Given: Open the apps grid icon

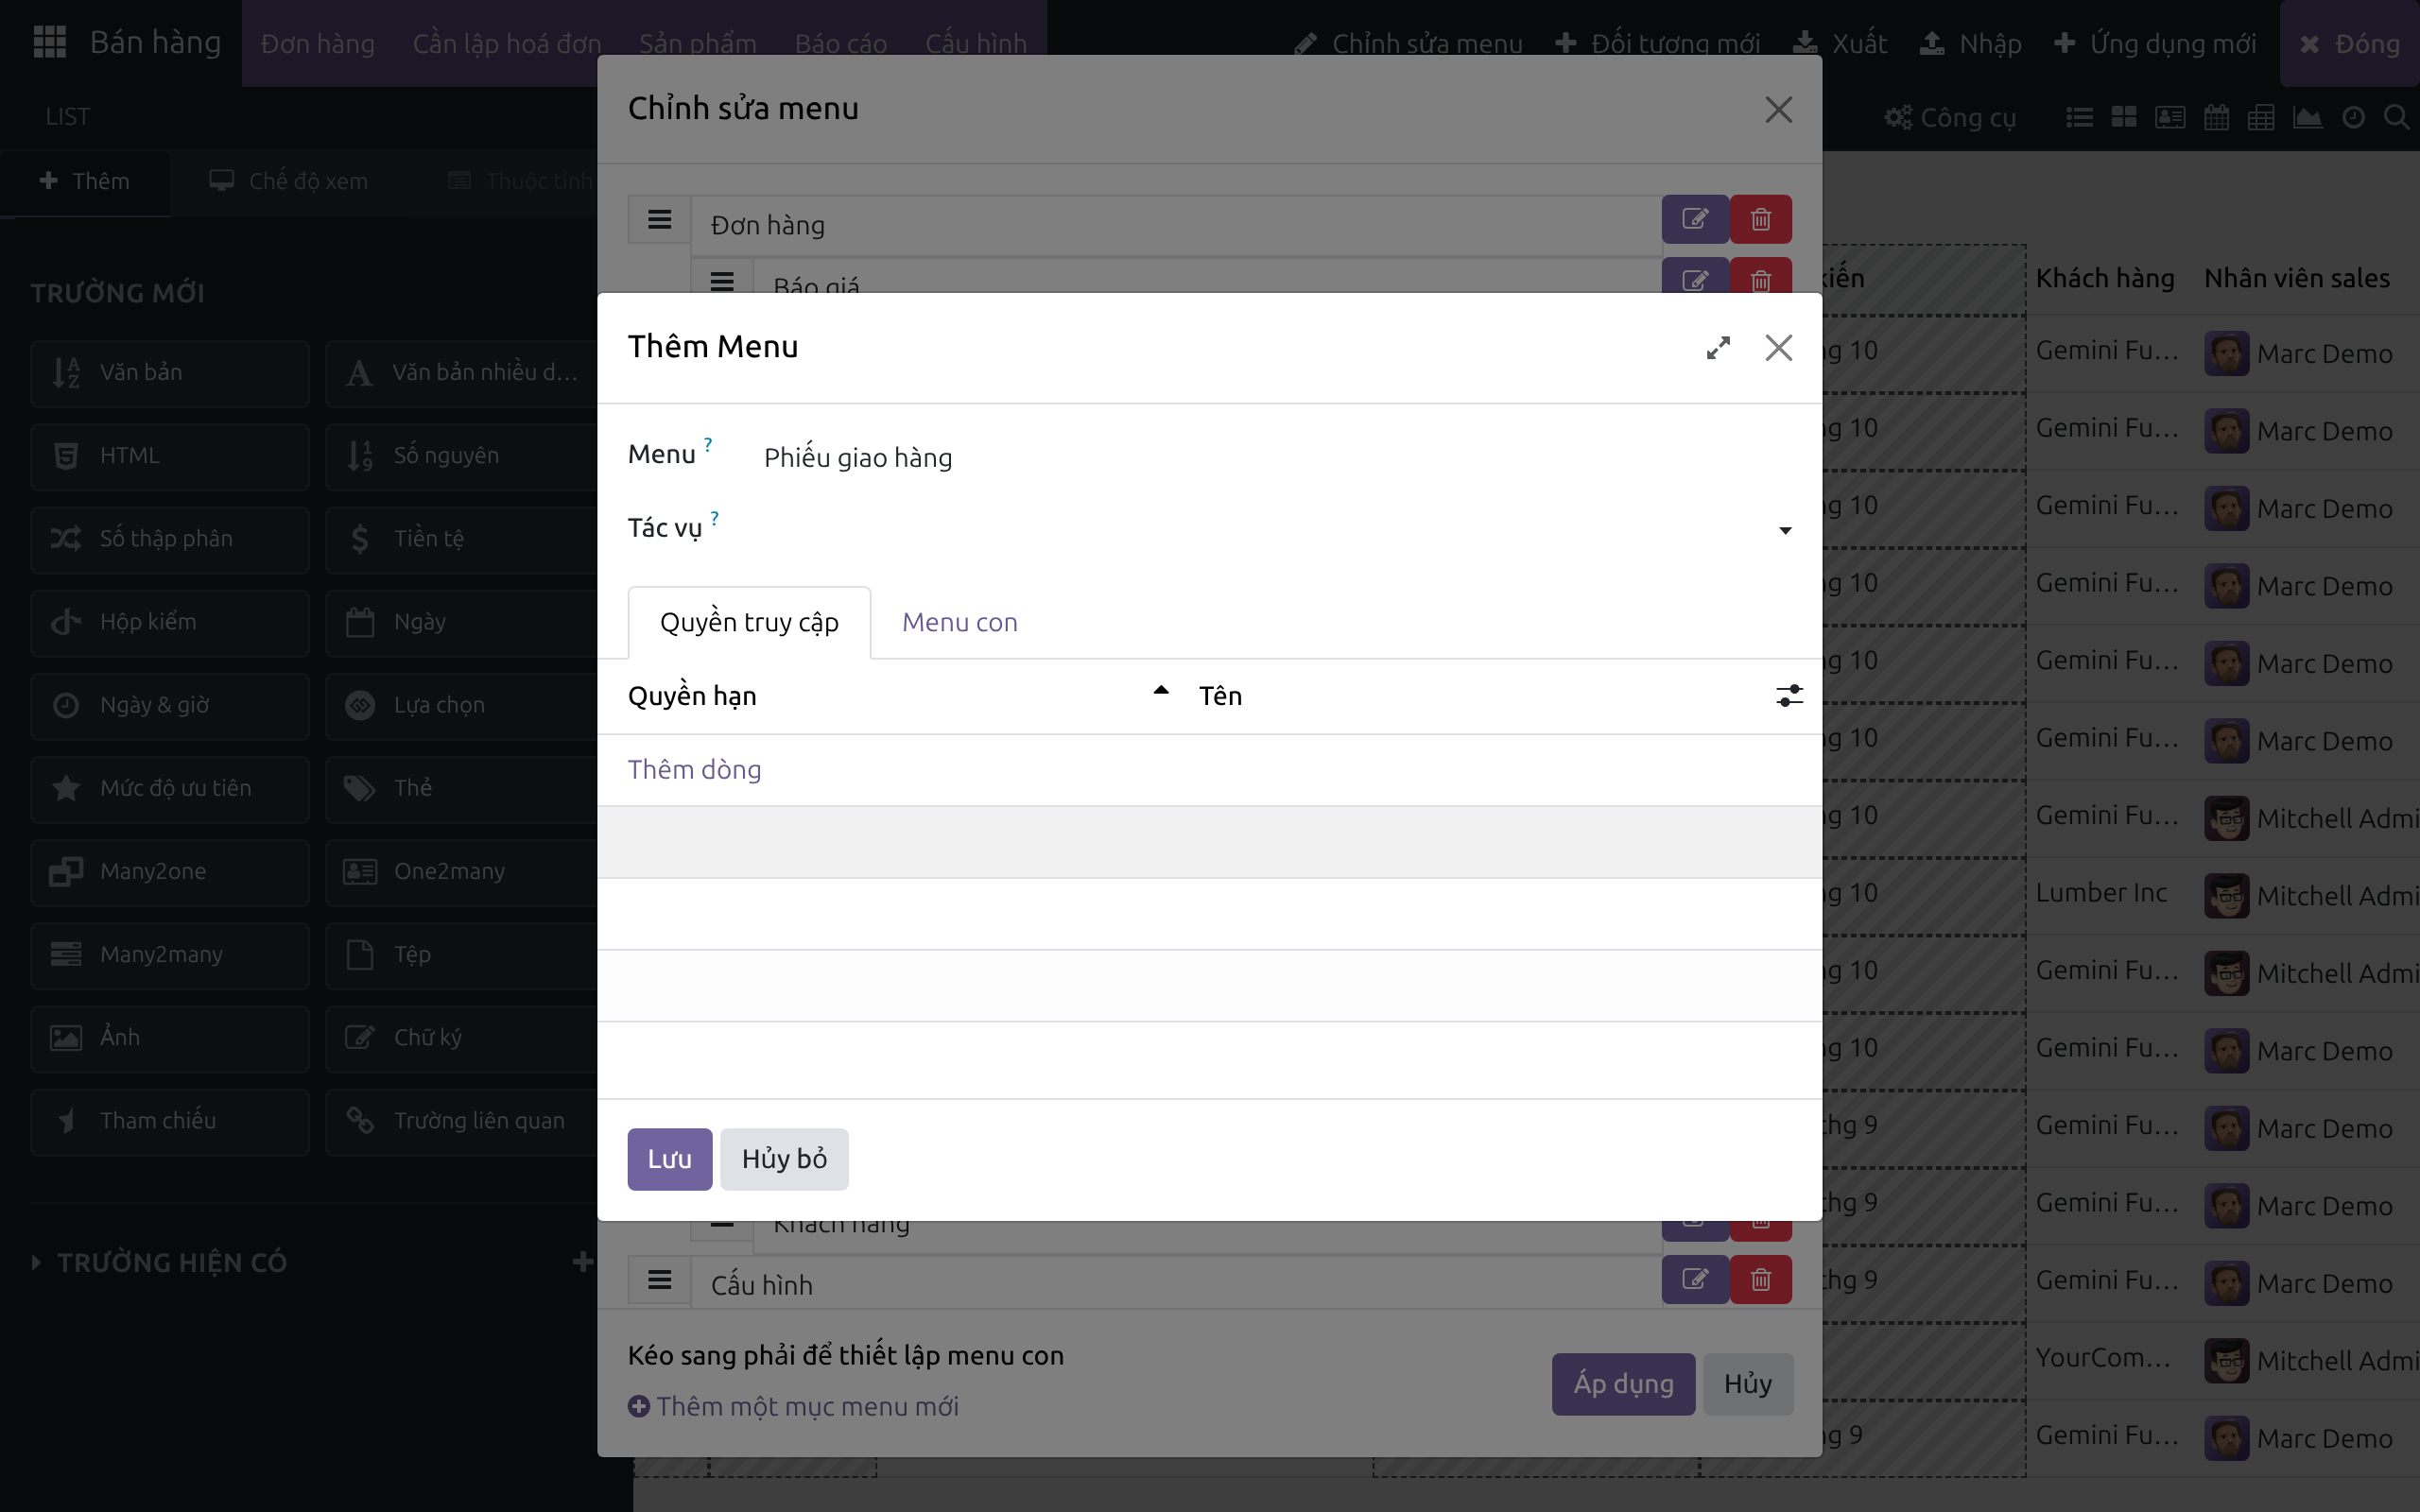Looking at the screenshot, I should 49,42.
